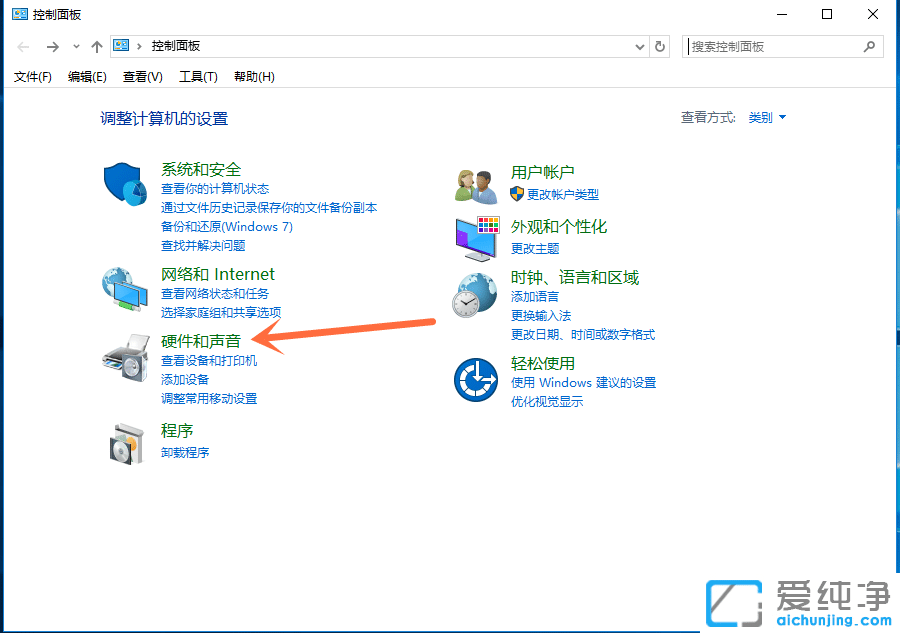Screen dimensions: 900x633
Task: Click the Control Panel icon in address bar
Action: [x=121, y=45]
